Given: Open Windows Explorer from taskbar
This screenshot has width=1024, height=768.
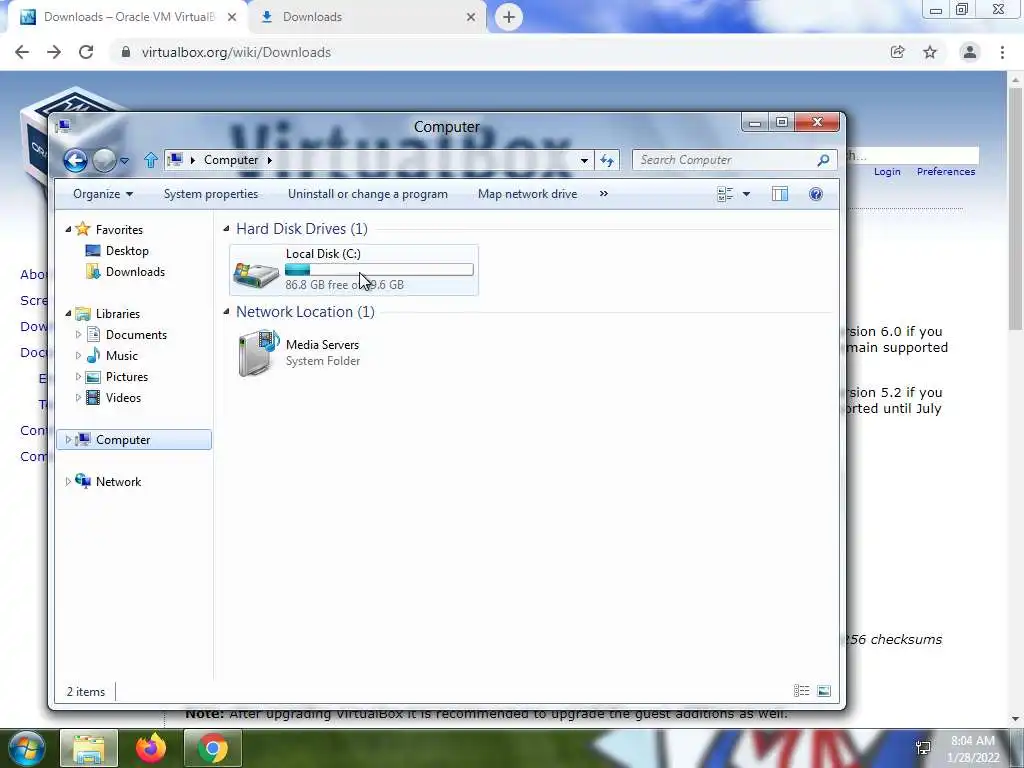Looking at the screenshot, I should pos(89,748).
